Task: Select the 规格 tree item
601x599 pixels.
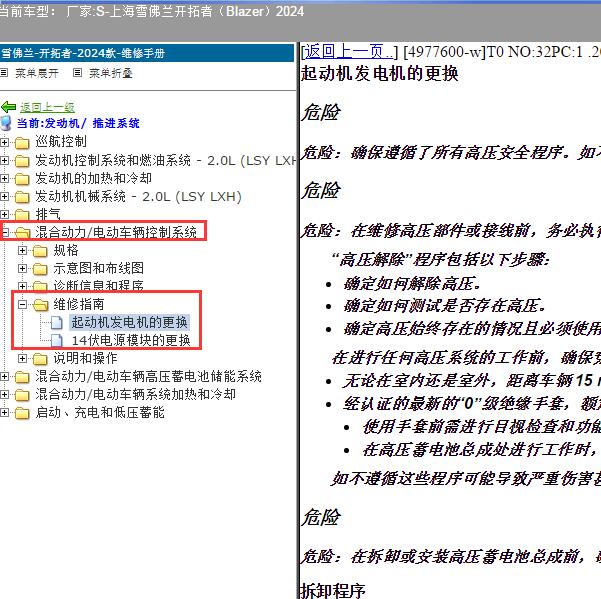Action: click(x=66, y=250)
